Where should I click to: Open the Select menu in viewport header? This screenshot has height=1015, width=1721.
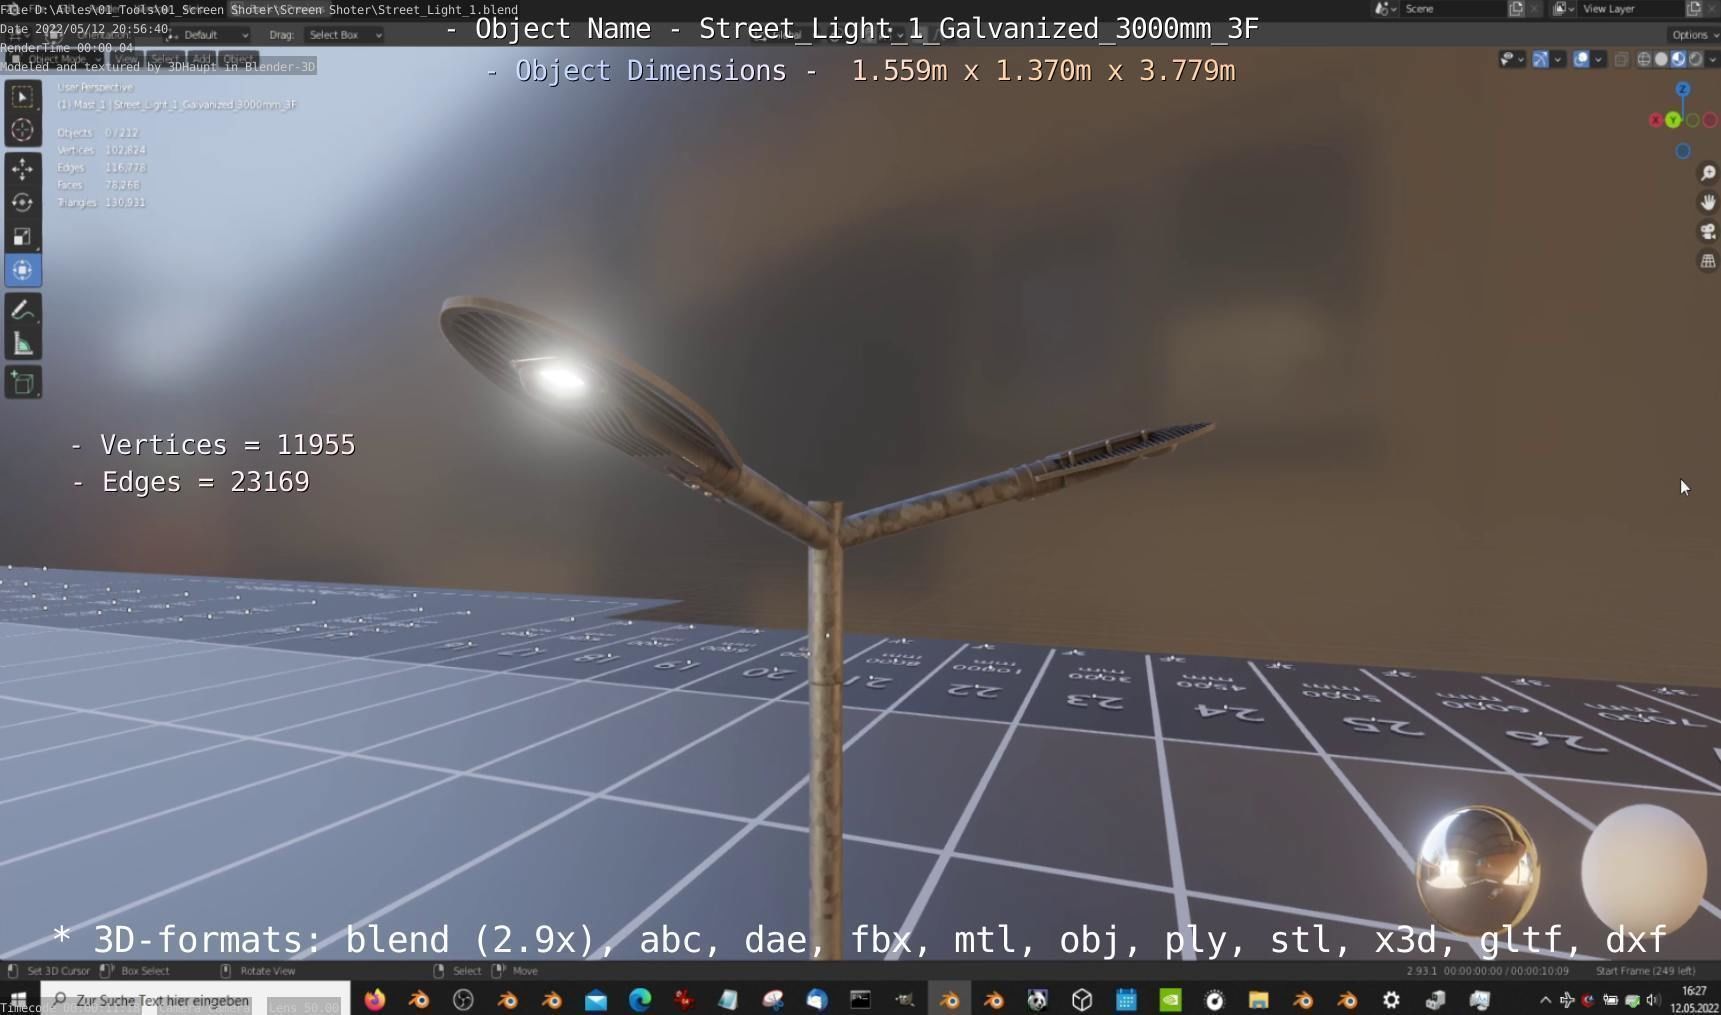[x=165, y=59]
